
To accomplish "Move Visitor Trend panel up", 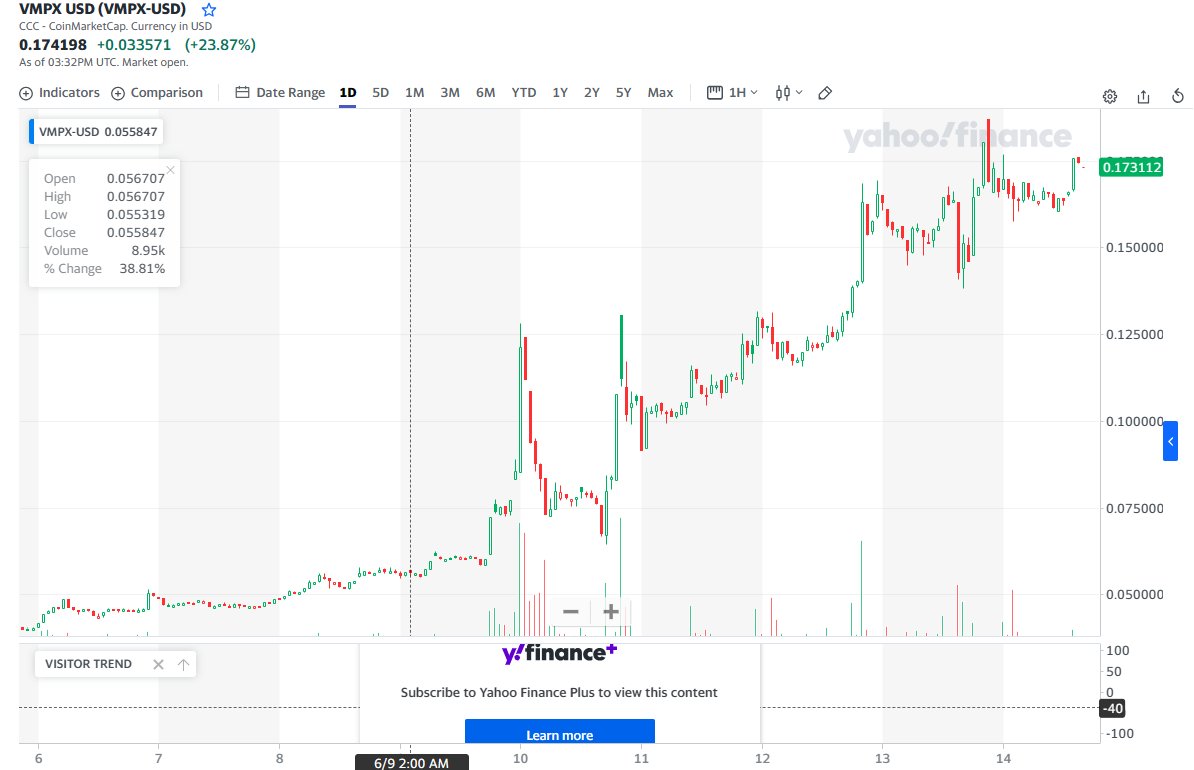I will 184,664.
